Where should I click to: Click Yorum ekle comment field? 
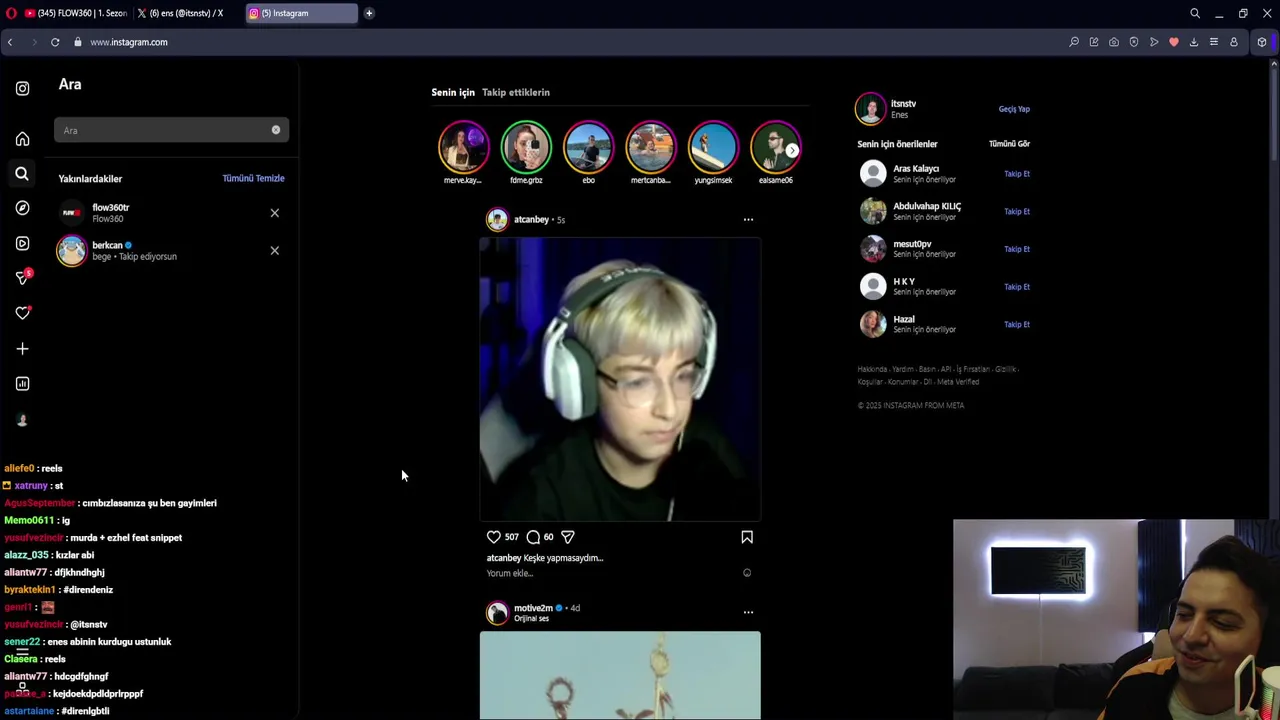pyautogui.click(x=510, y=573)
